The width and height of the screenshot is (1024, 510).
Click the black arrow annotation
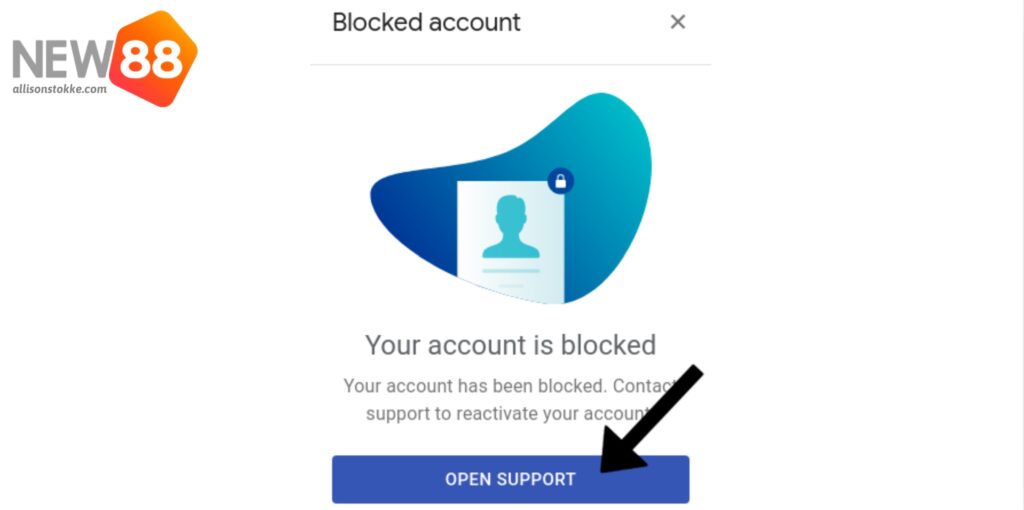[652, 419]
